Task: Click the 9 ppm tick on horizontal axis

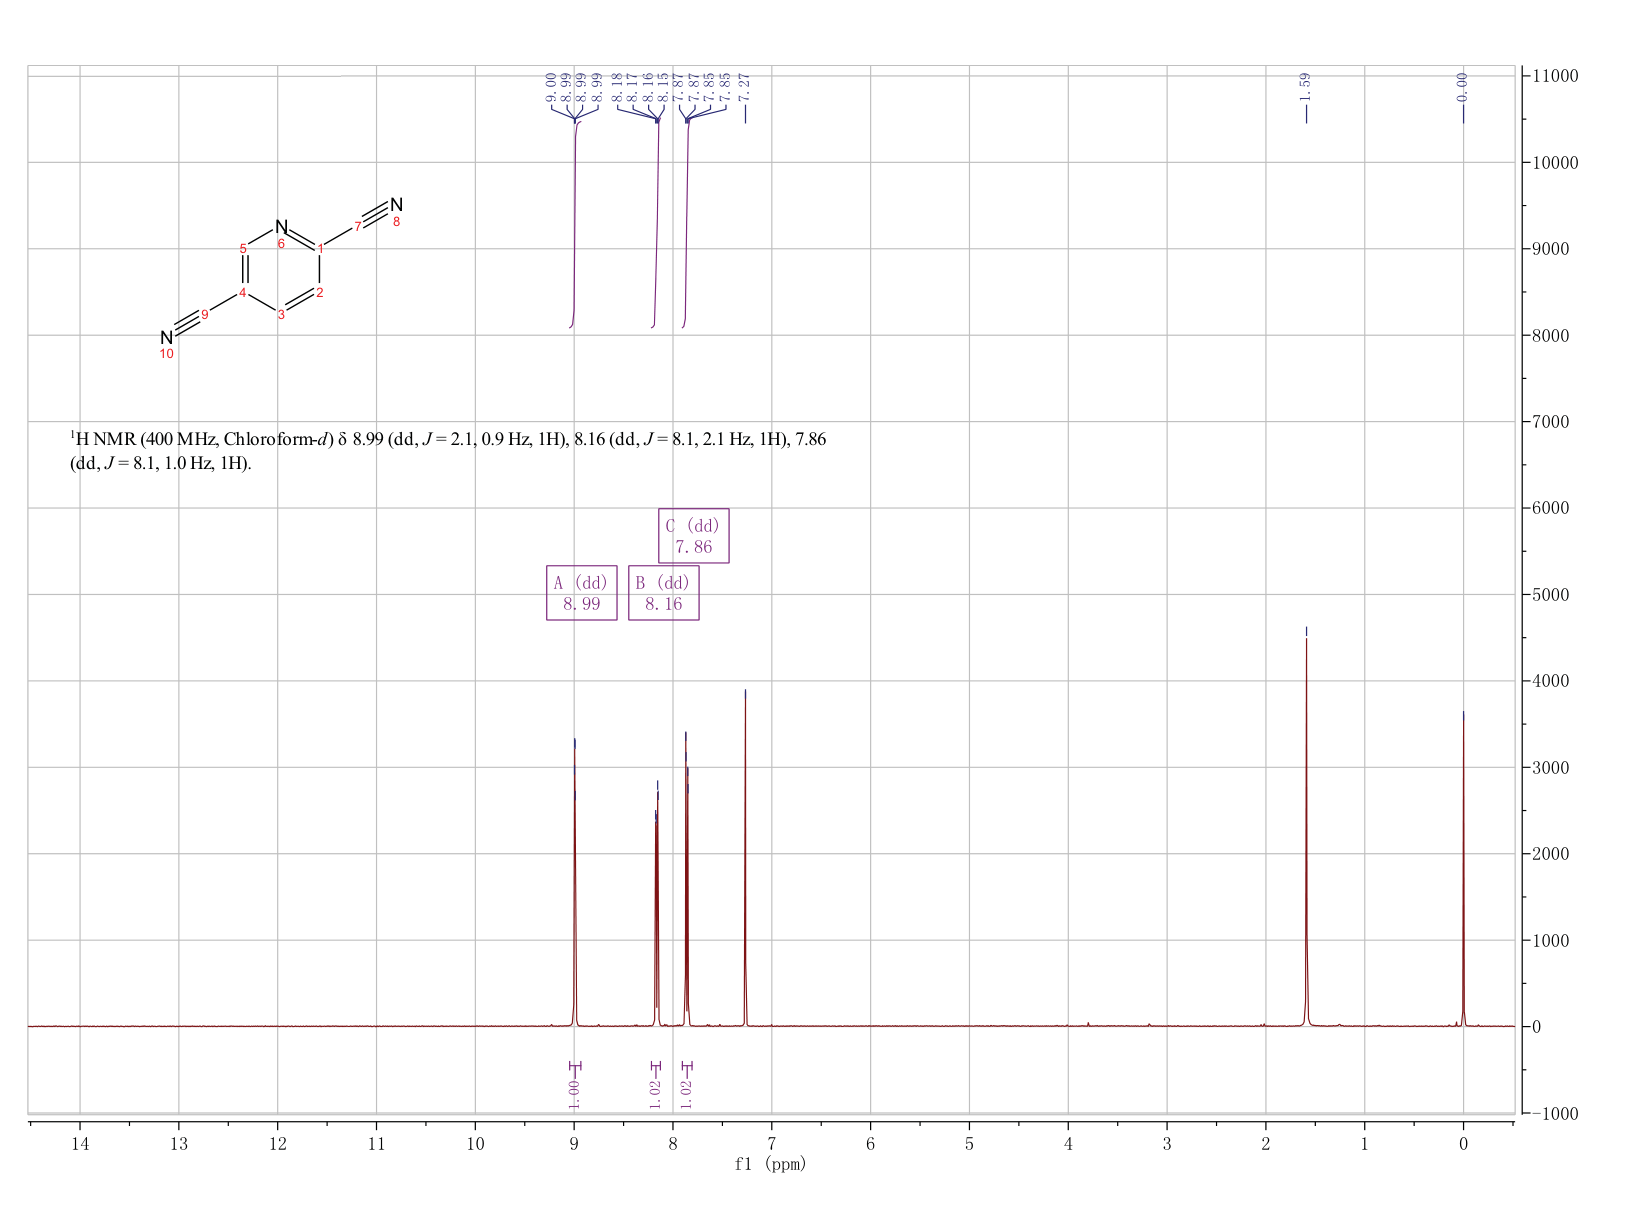Action: coord(574,1144)
